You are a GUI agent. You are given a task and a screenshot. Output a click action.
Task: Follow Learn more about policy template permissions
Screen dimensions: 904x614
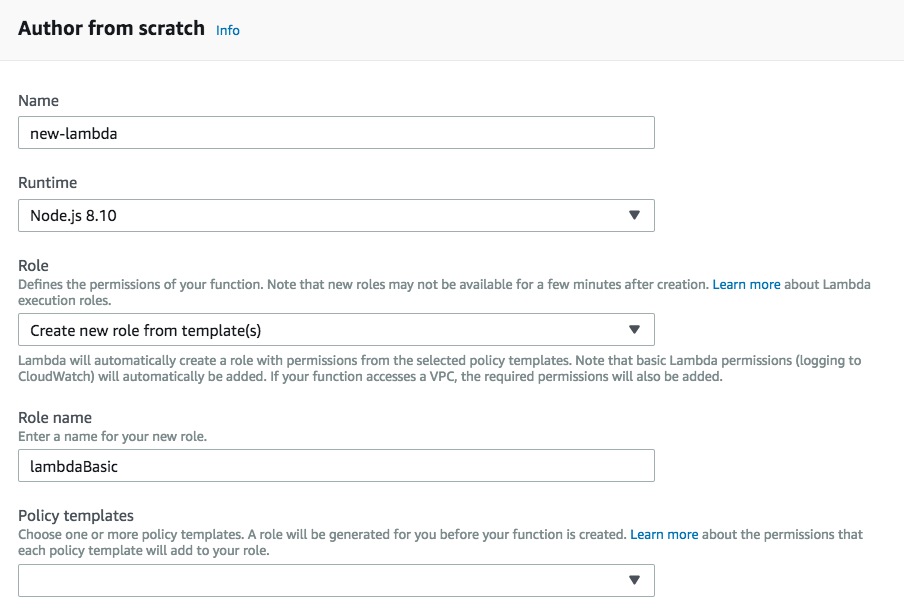[x=664, y=534]
